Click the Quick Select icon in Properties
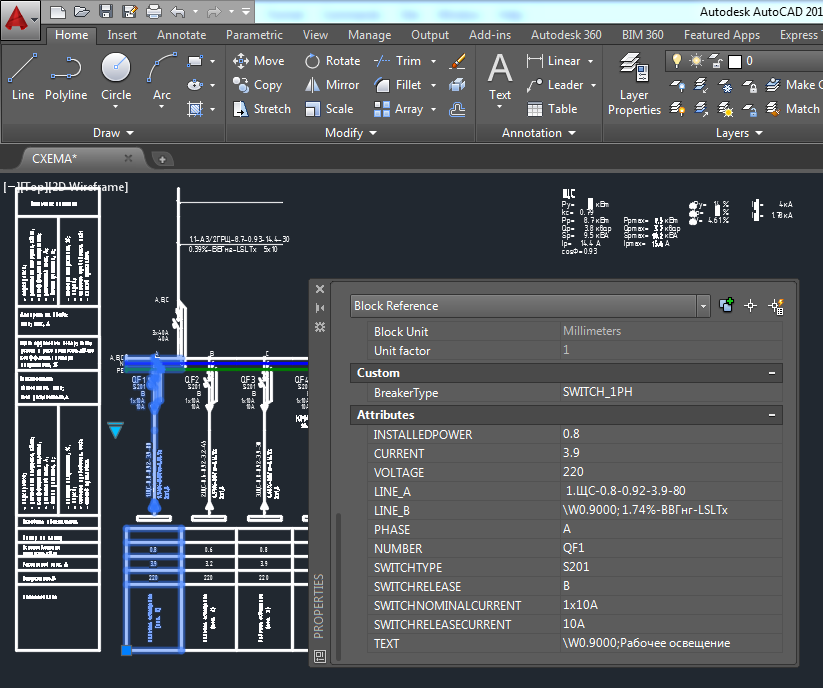Screen dimensions: 823x688 pyautogui.click(x=775, y=306)
